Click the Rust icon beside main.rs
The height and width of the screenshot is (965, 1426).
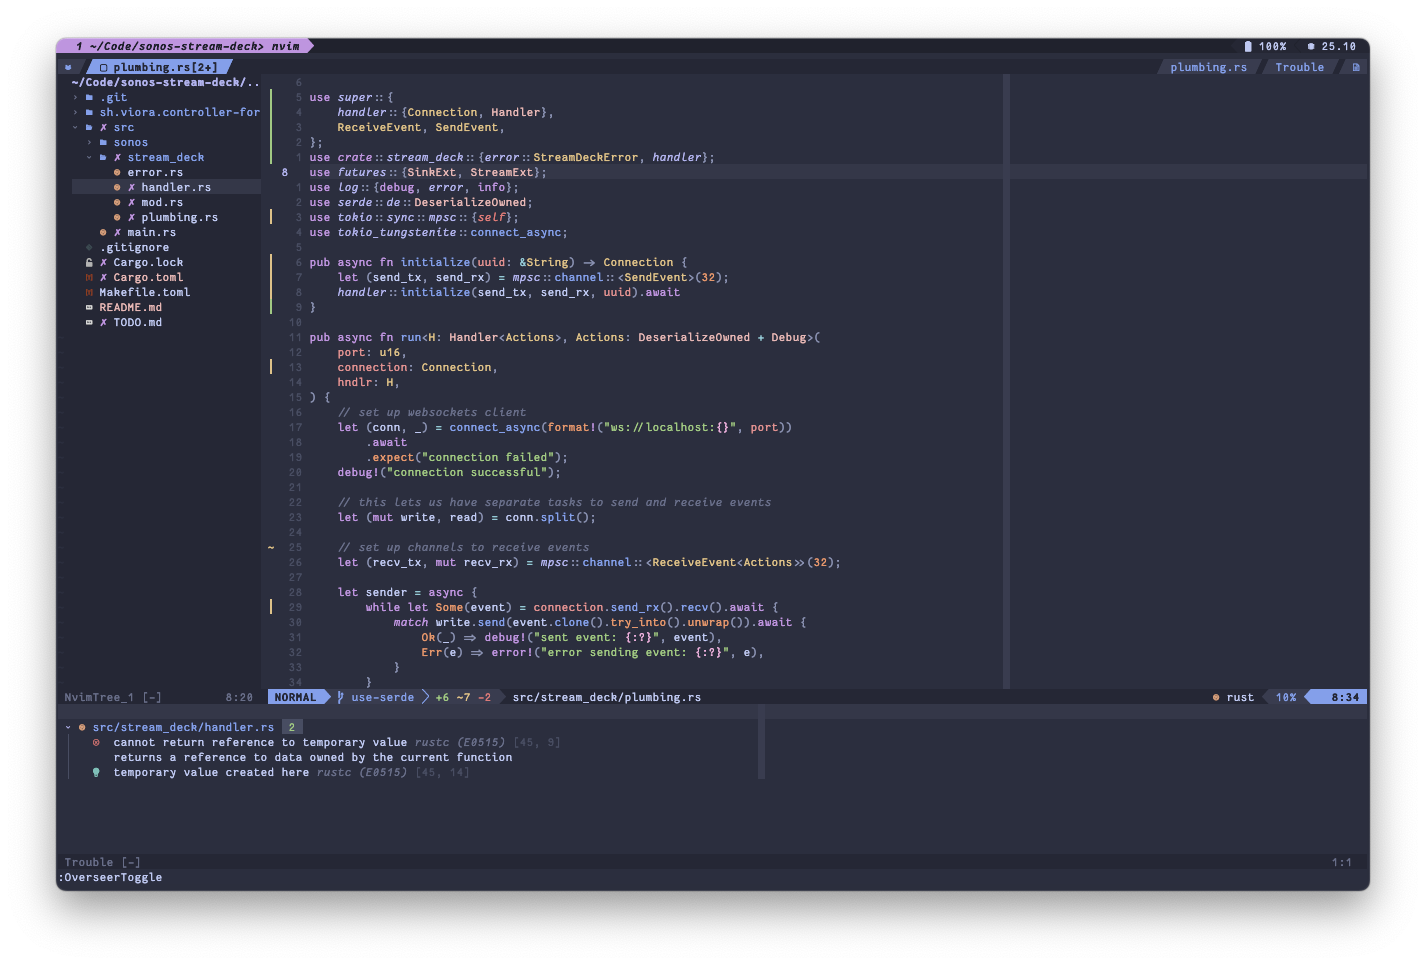click(103, 233)
